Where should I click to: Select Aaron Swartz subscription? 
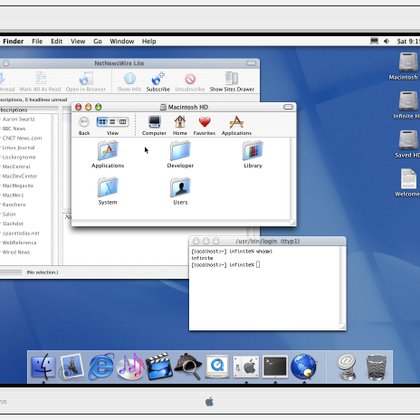coord(19,119)
